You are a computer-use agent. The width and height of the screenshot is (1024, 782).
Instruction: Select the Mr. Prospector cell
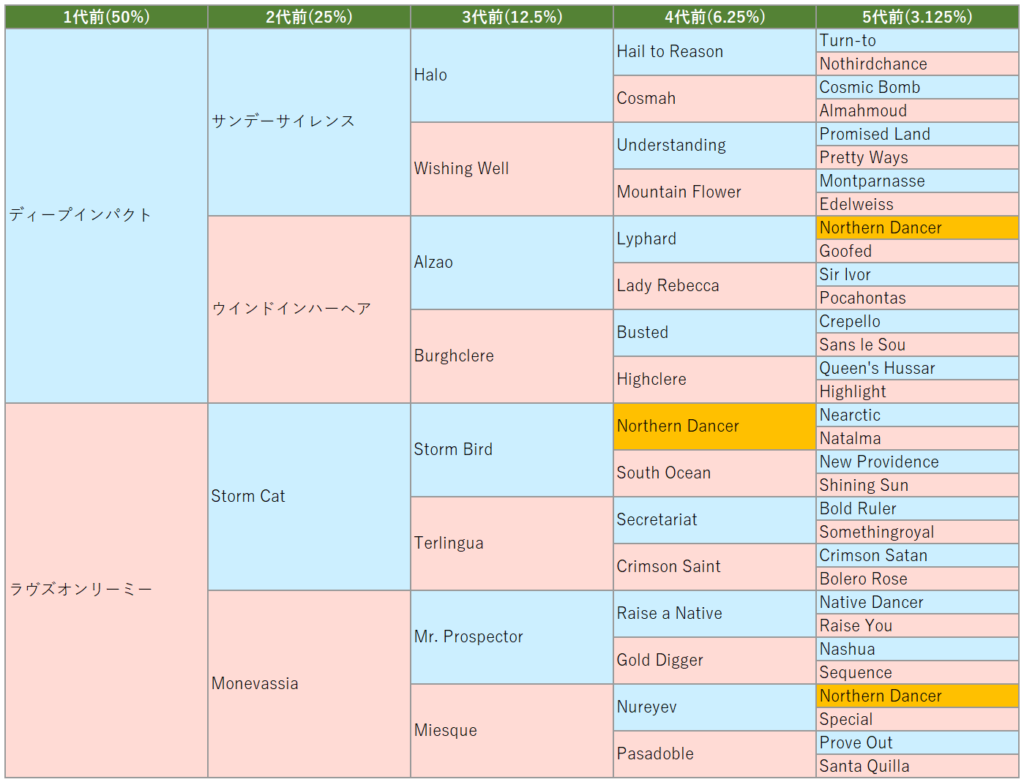point(512,636)
